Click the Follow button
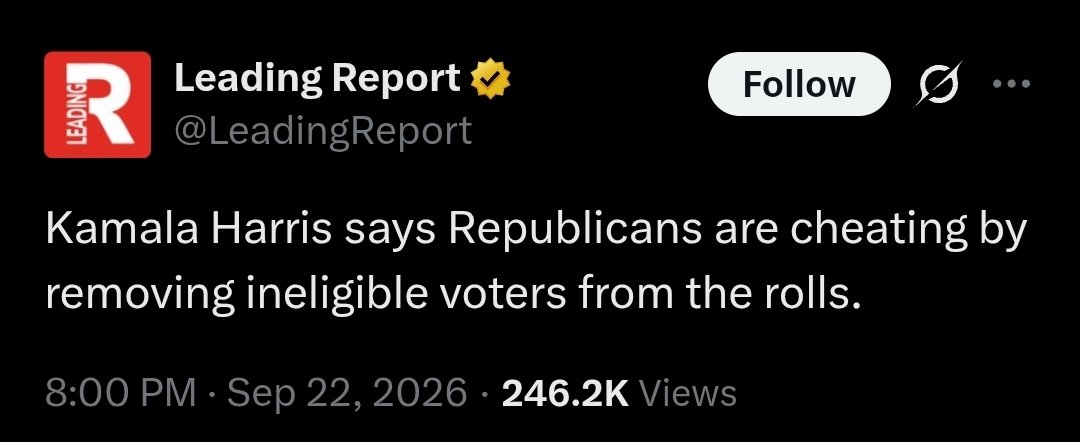This screenshot has height=442, width=1080. coord(799,84)
